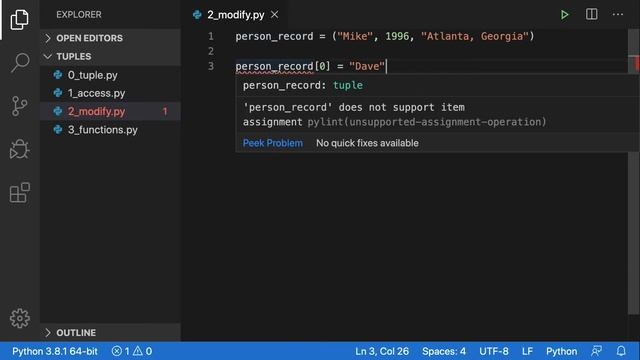640x360 pixels.
Task: Switch to the 2_modify.py editor tab
Action: [235, 15]
